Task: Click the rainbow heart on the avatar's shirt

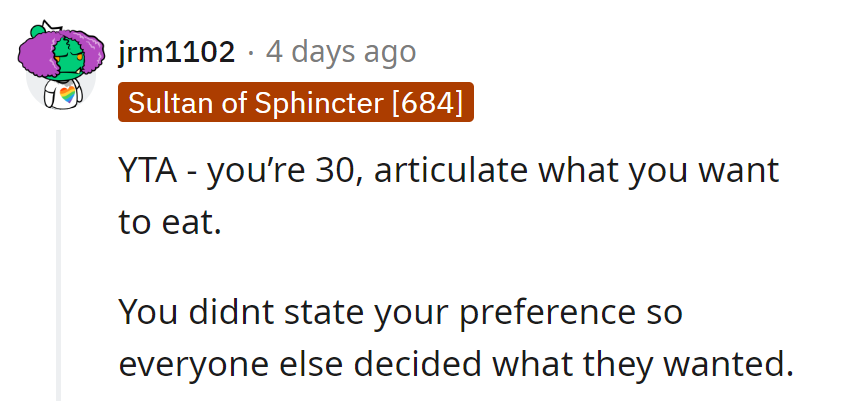Action: point(68,96)
